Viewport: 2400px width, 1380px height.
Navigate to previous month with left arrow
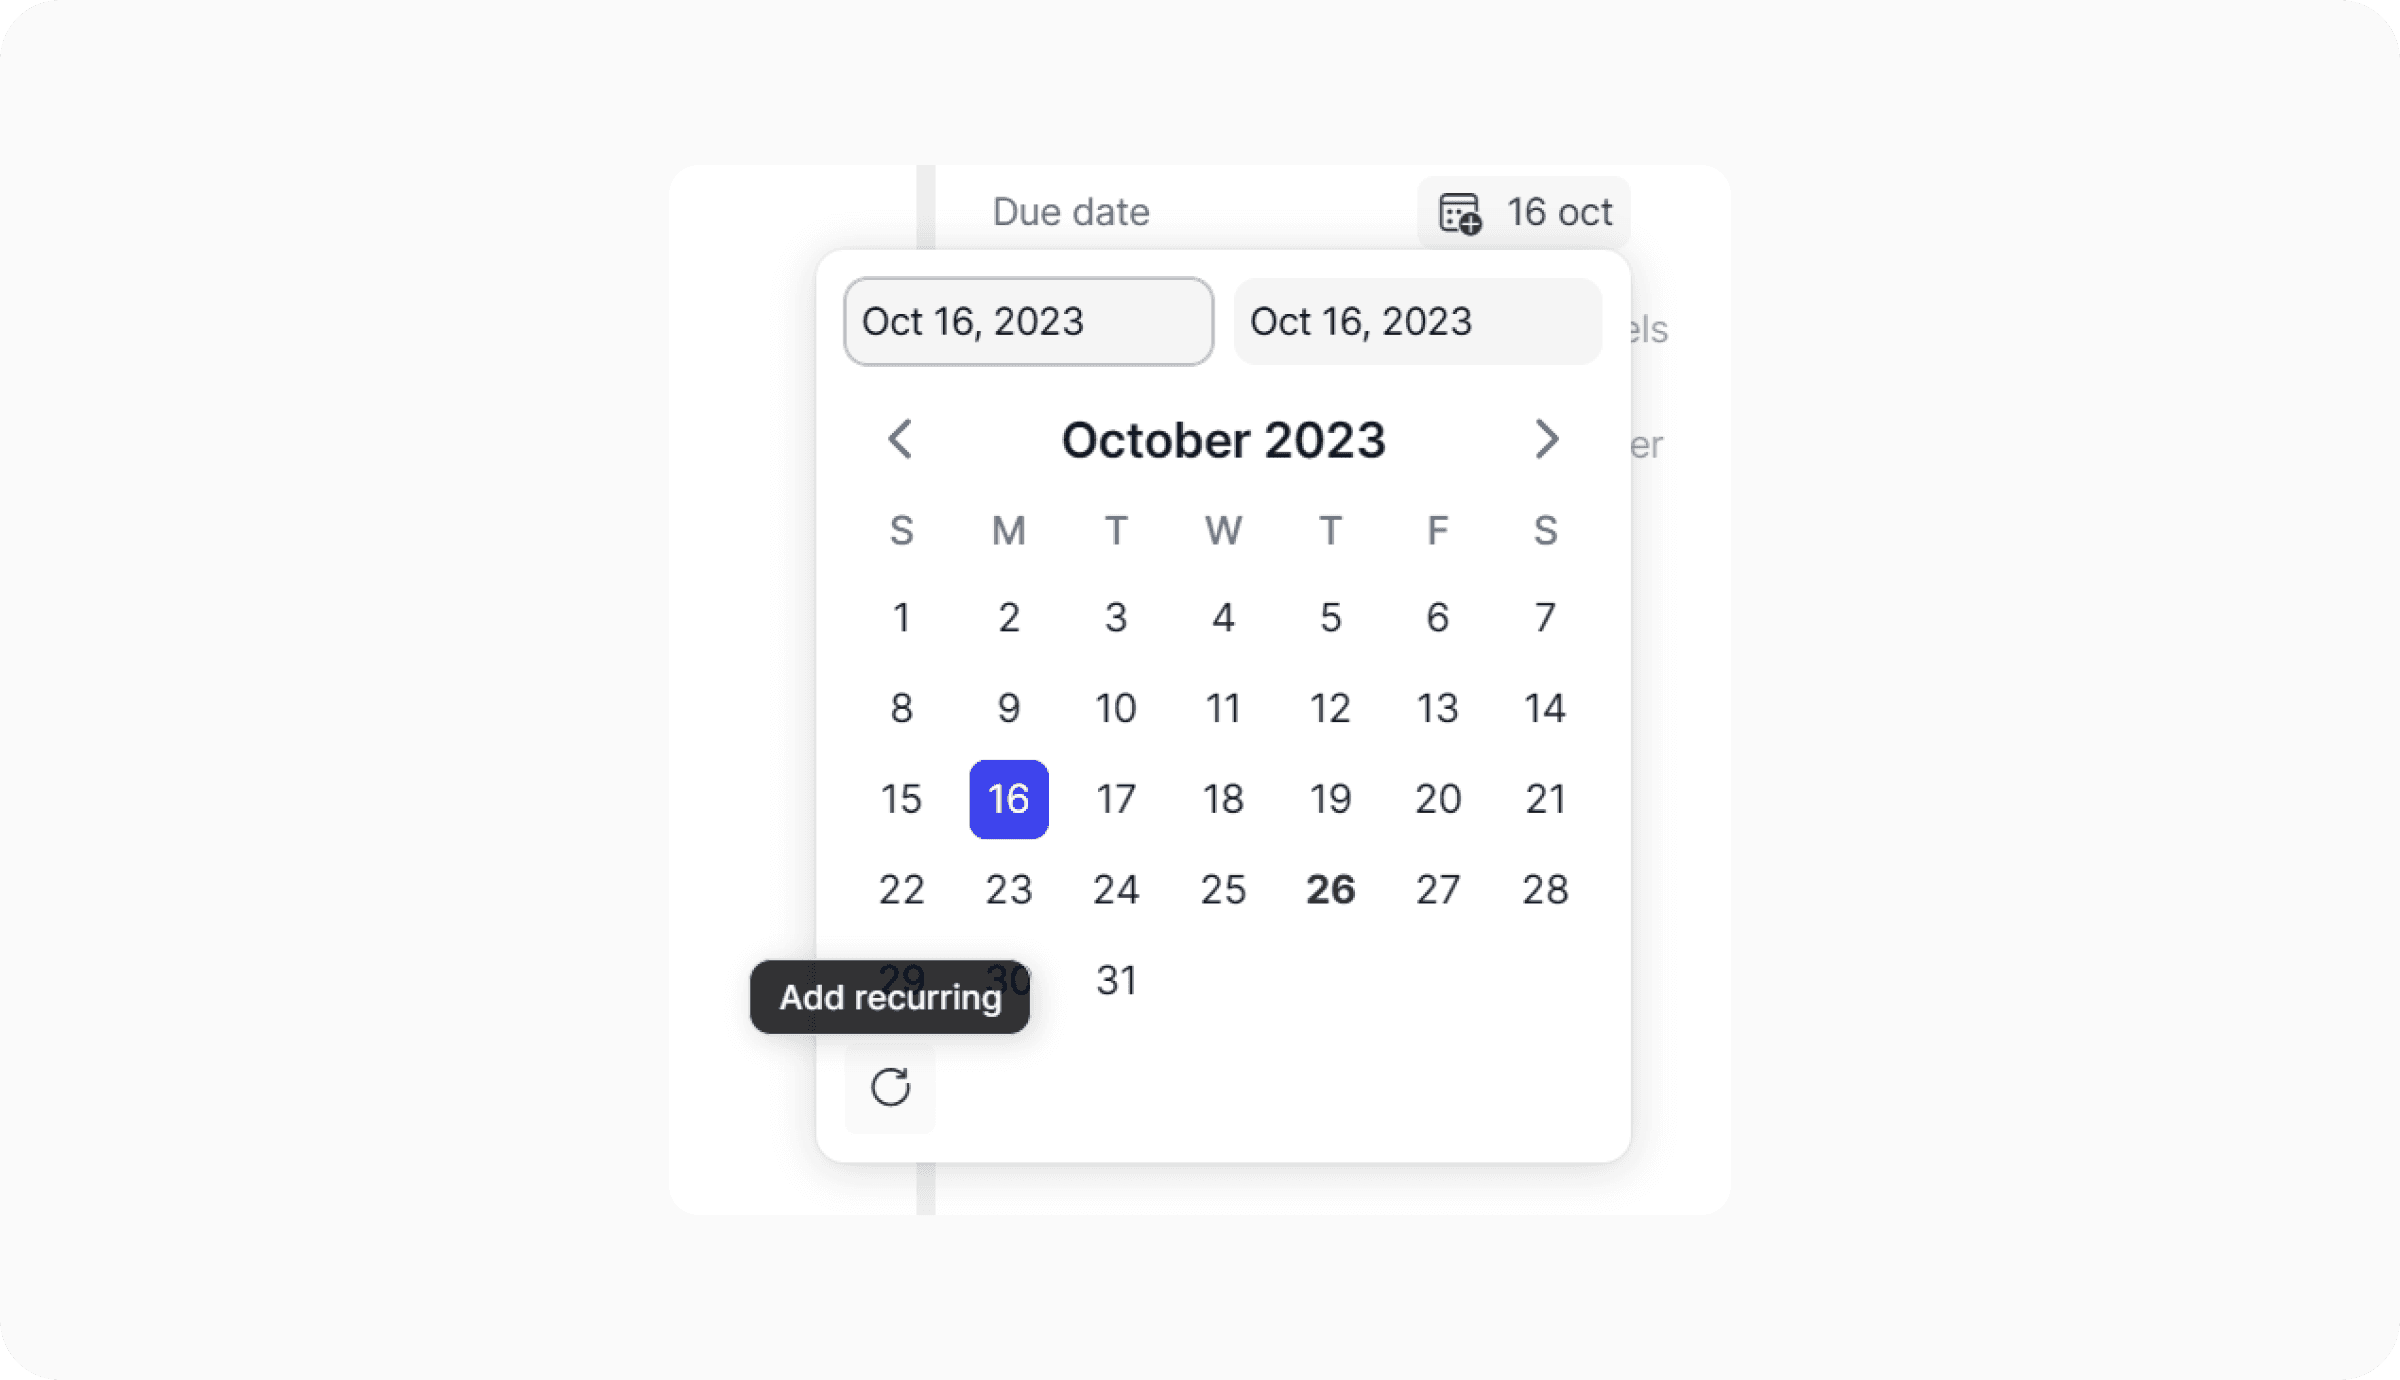[900, 439]
